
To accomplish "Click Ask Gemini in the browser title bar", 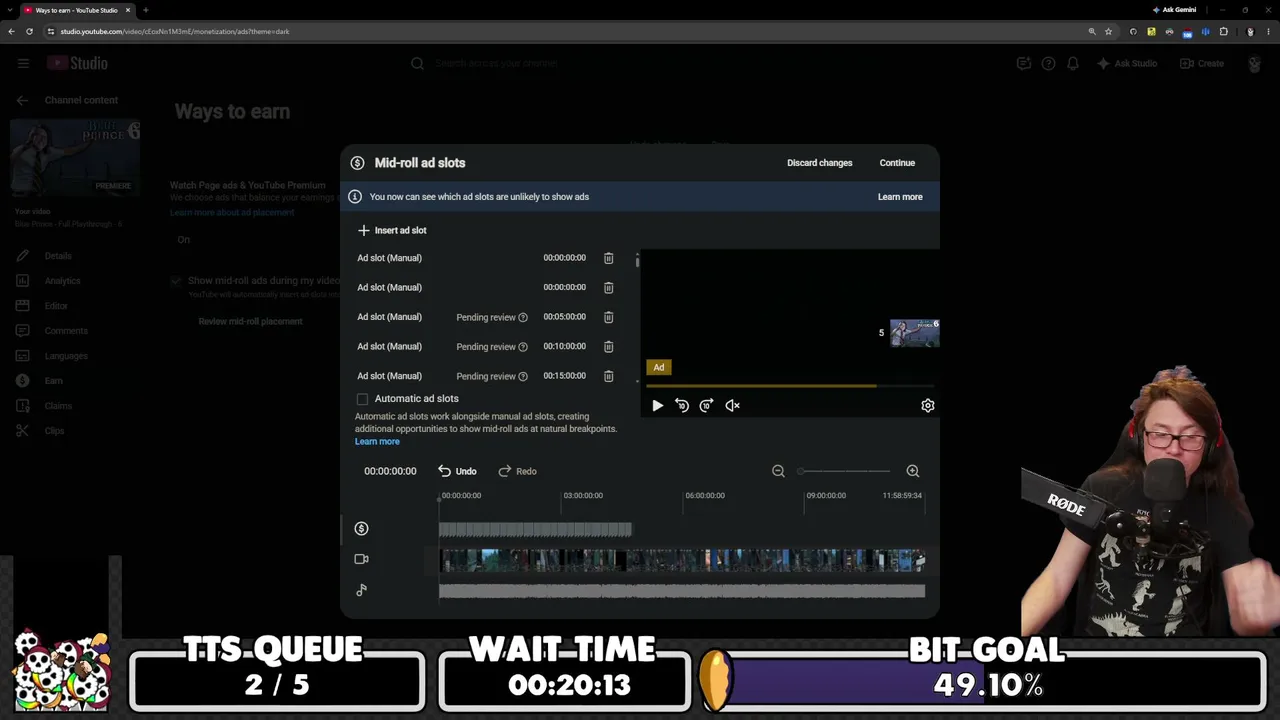I will (x=1174, y=10).
